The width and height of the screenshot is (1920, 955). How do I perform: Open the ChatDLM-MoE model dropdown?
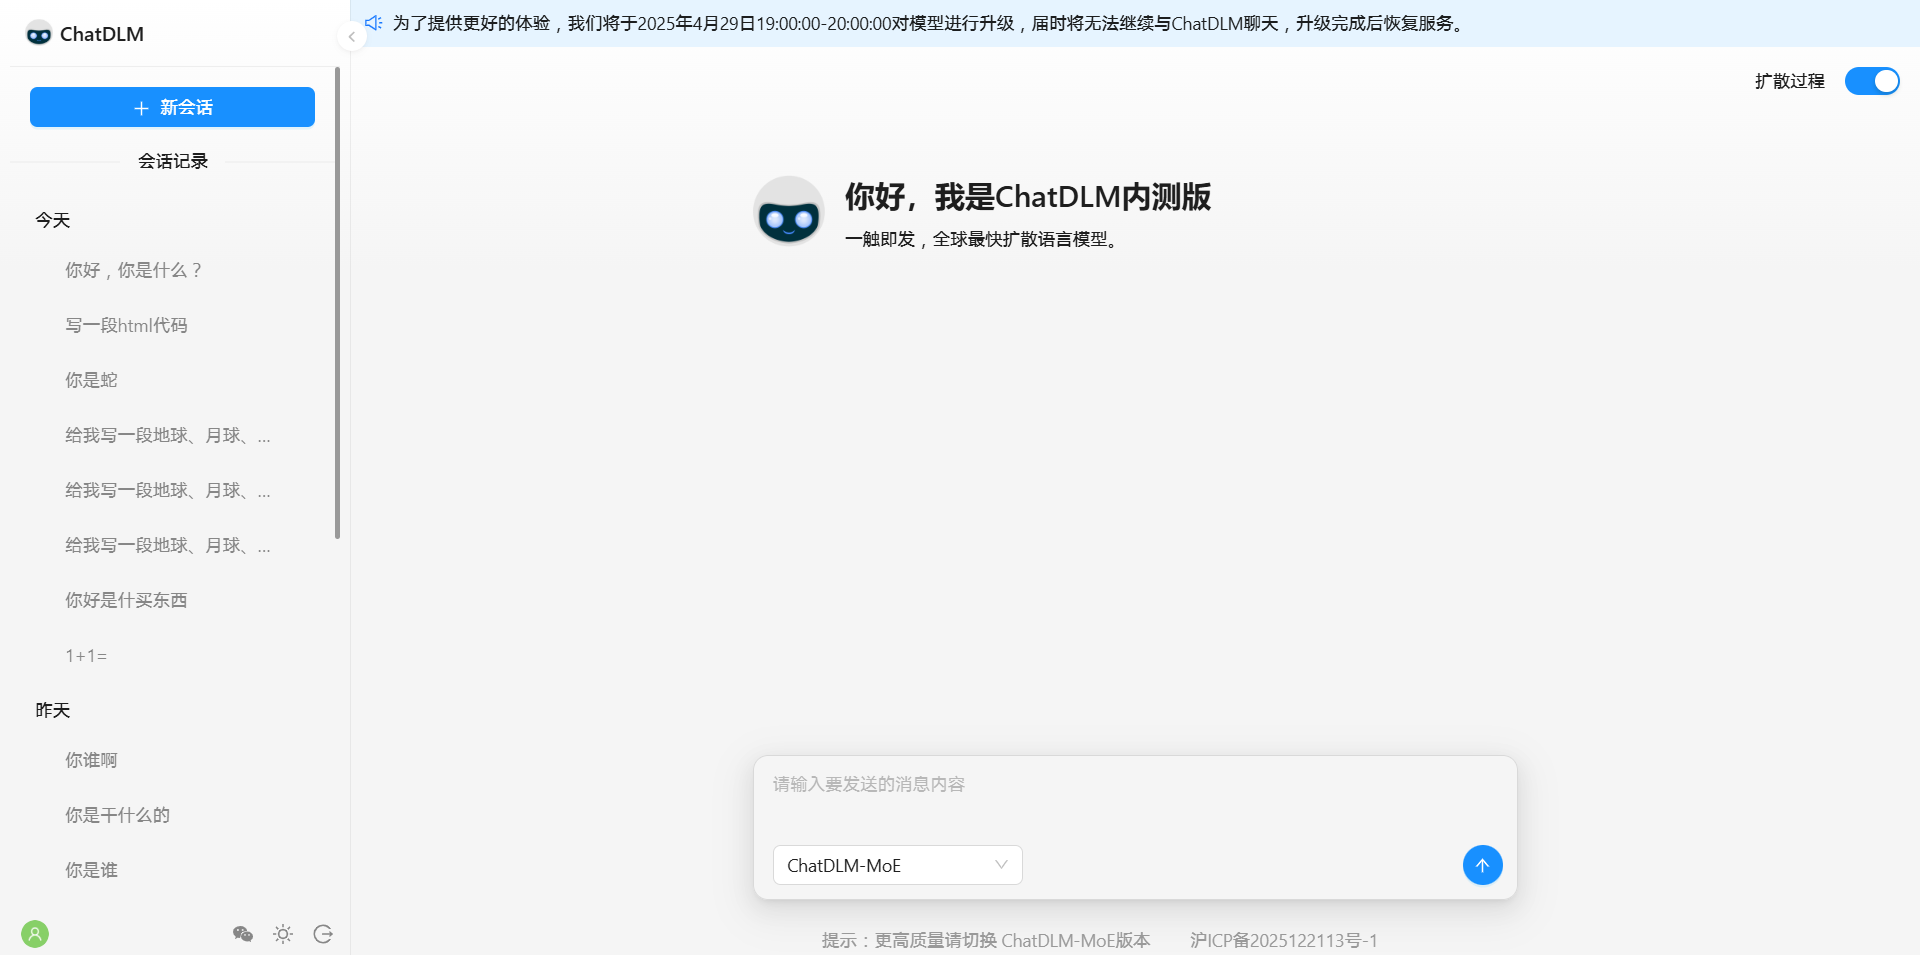897,865
